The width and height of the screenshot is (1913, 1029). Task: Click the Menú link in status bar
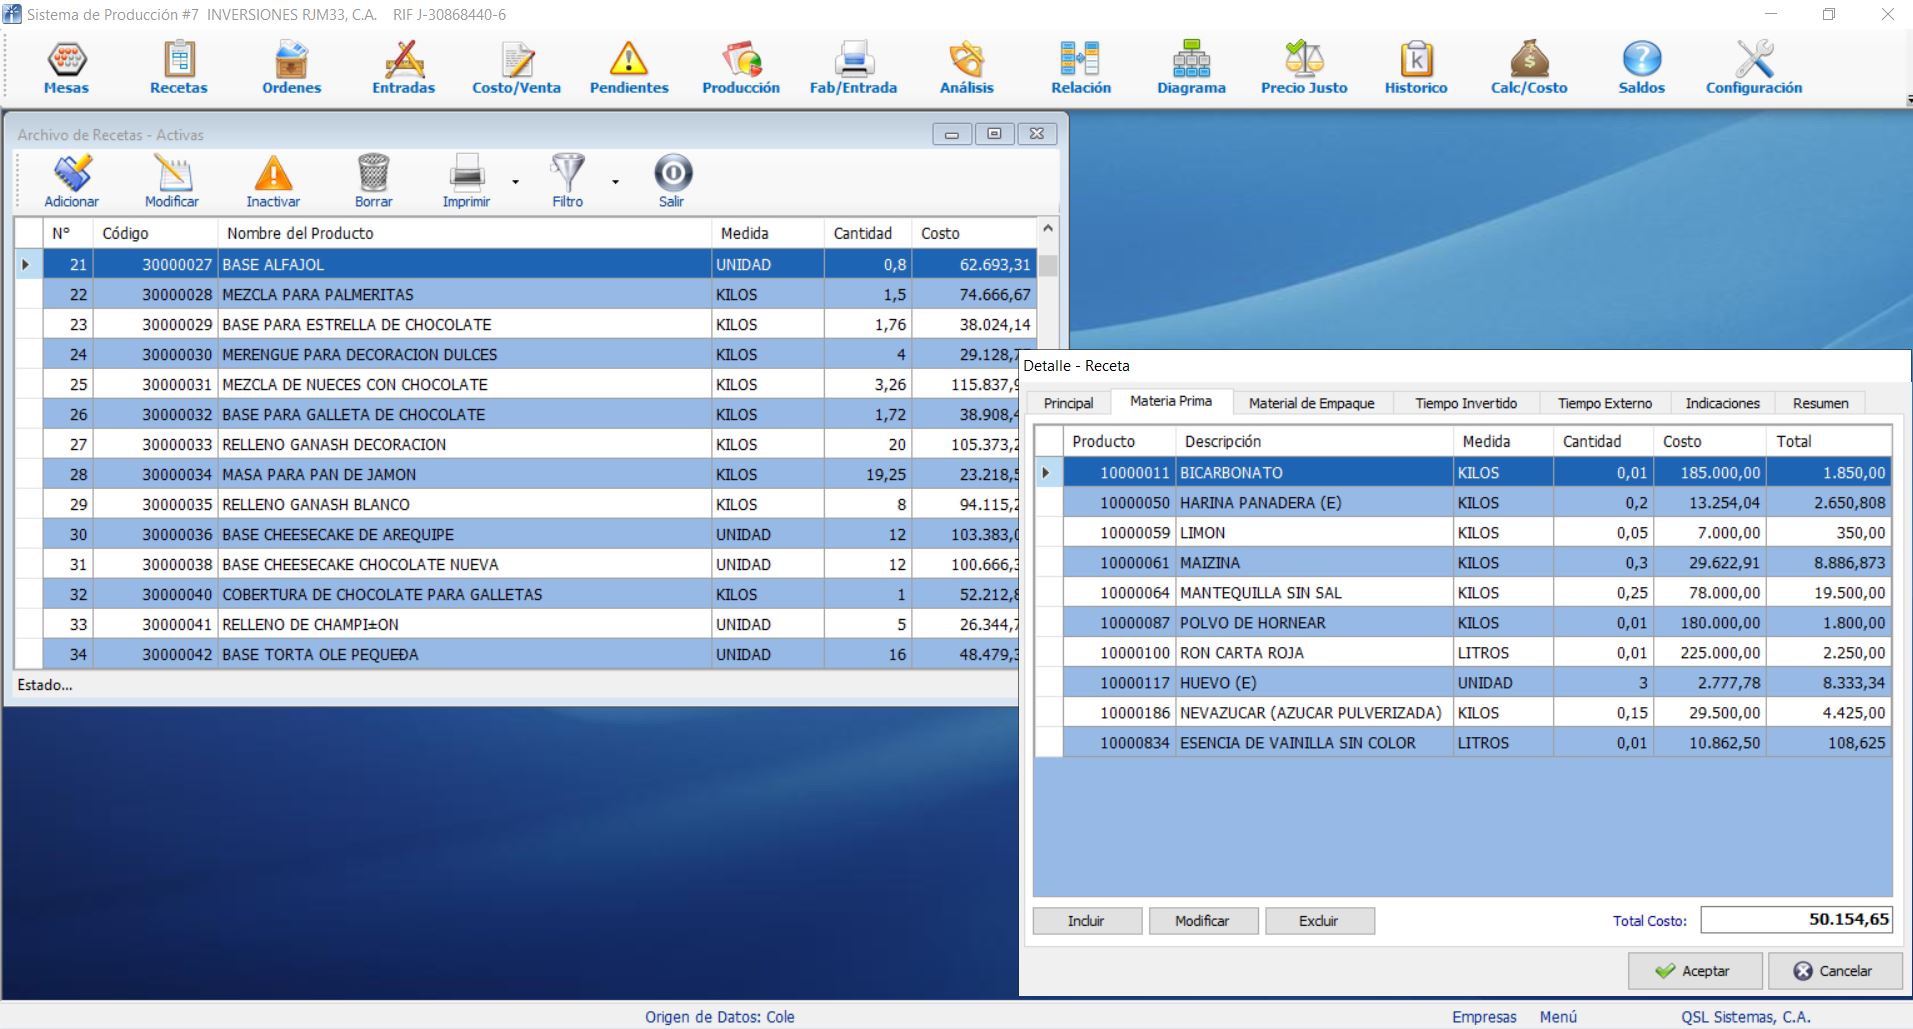(x=1558, y=1017)
